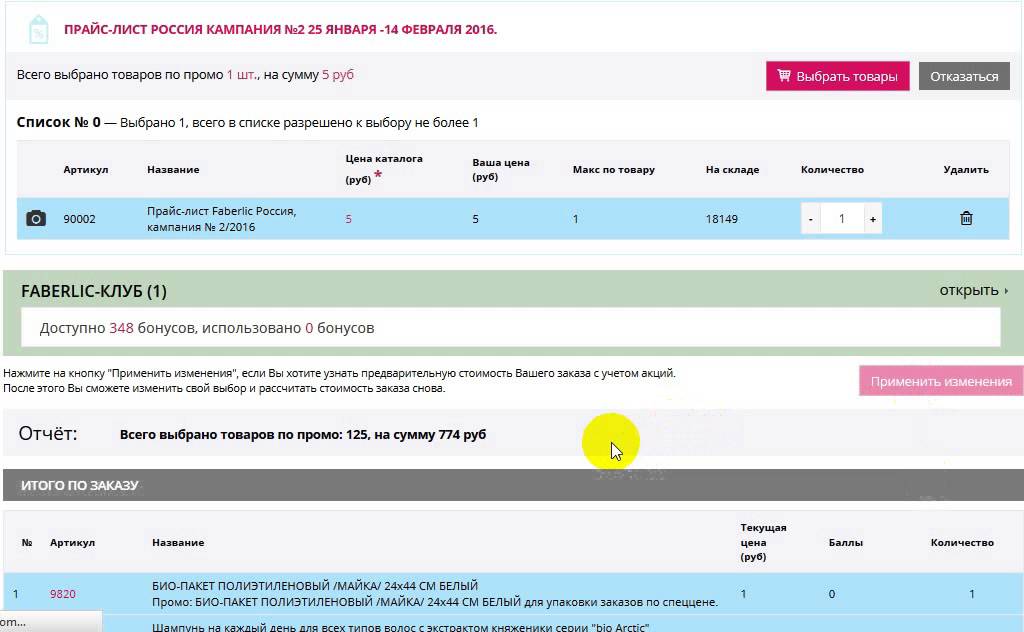Click the Артикул column header in Список № 0
The width and height of the screenshot is (1024, 632).
[86, 169]
